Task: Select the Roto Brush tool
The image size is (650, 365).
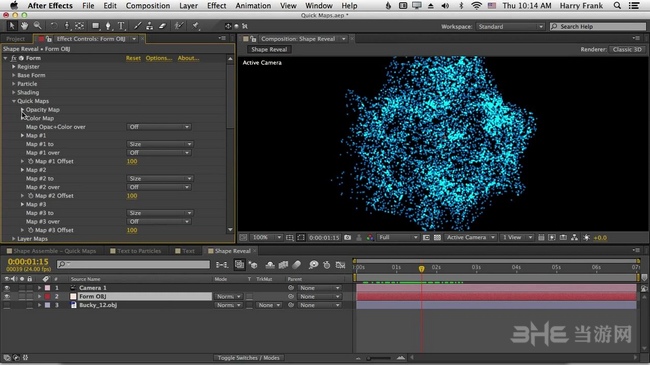Action: pyautogui.click(x=179, y=26)
